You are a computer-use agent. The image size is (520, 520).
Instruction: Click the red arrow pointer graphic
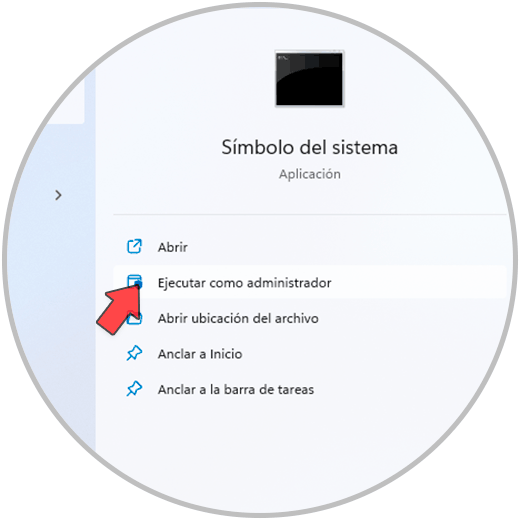(x=119, y=309)
